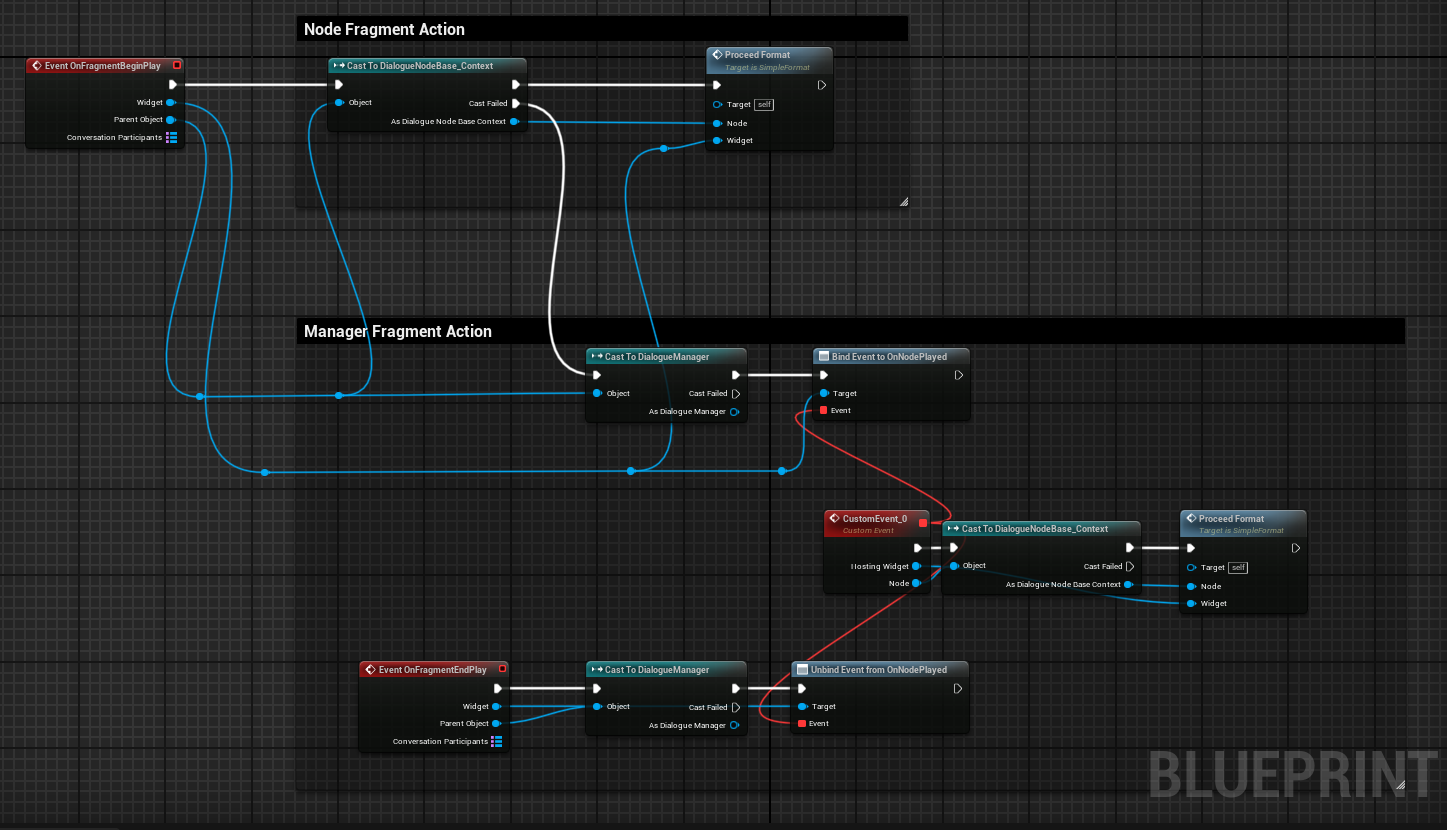
Task: Click Cast Failed pin of cast node next to CustomEvent_0
Action: pos(1129,567)
